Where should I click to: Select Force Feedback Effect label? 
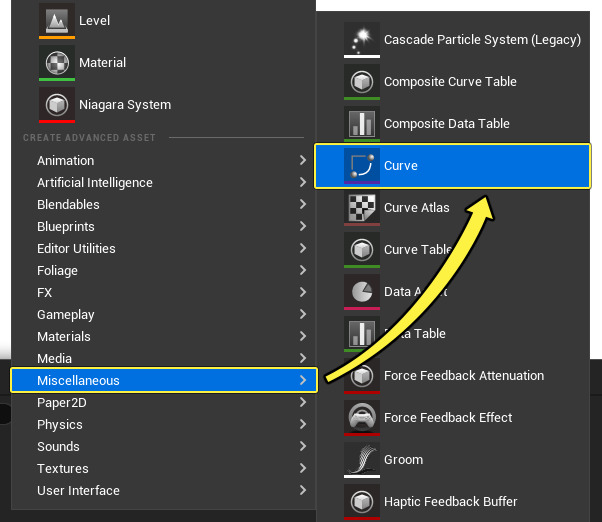click(448, 418)
